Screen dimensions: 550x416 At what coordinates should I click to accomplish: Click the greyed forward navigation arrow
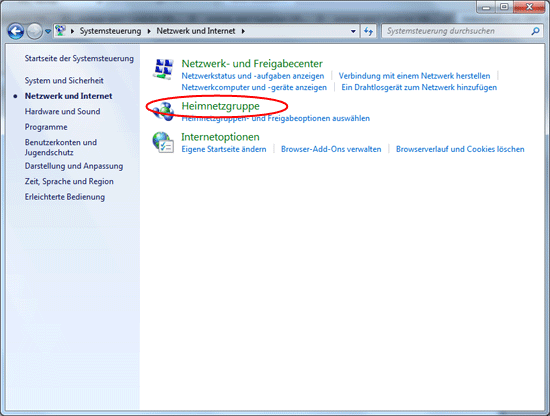point(34,31)
